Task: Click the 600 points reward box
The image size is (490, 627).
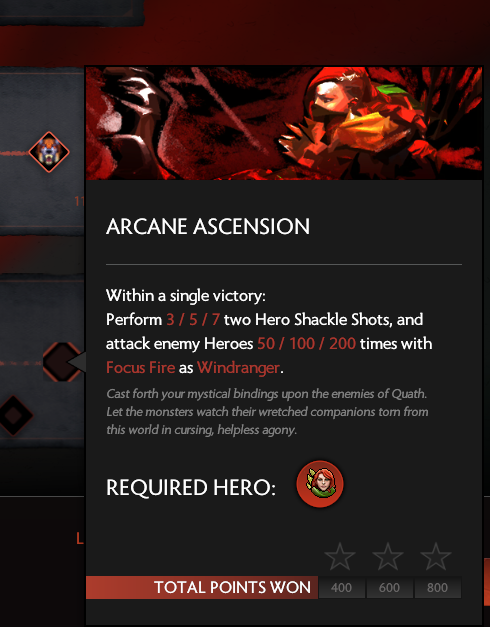Action: tap(389, 587)
